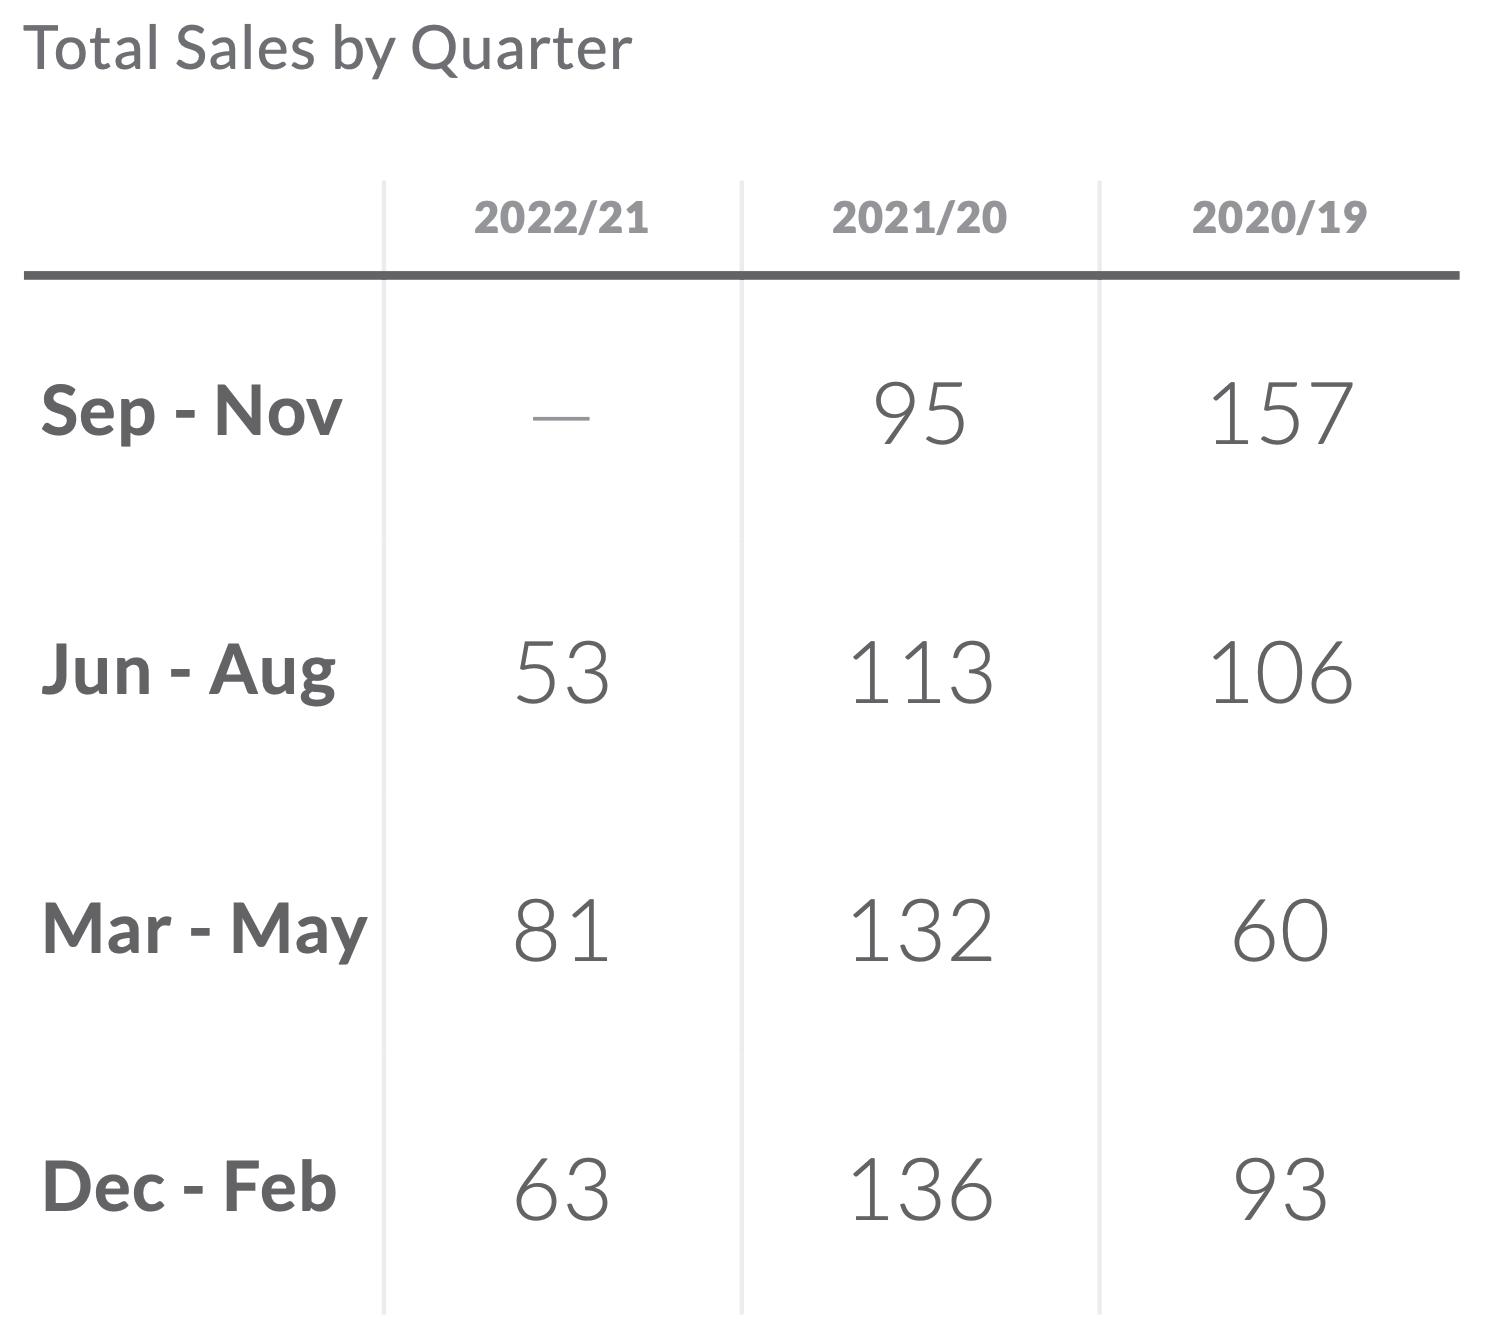The height and width of the screenshot is (1330, 1488).
Task: Select the 2020/19 column header
Action: pos(1279,217)
